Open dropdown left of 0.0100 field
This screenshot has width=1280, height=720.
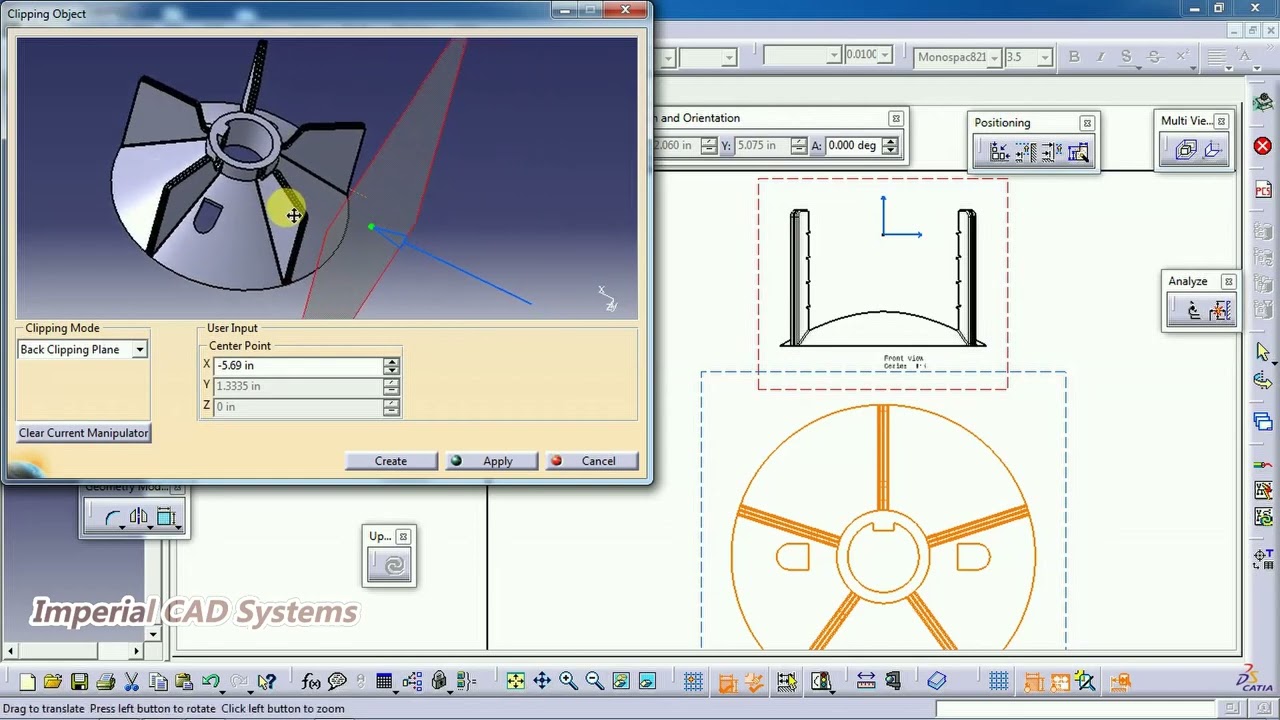coord(834,57)
